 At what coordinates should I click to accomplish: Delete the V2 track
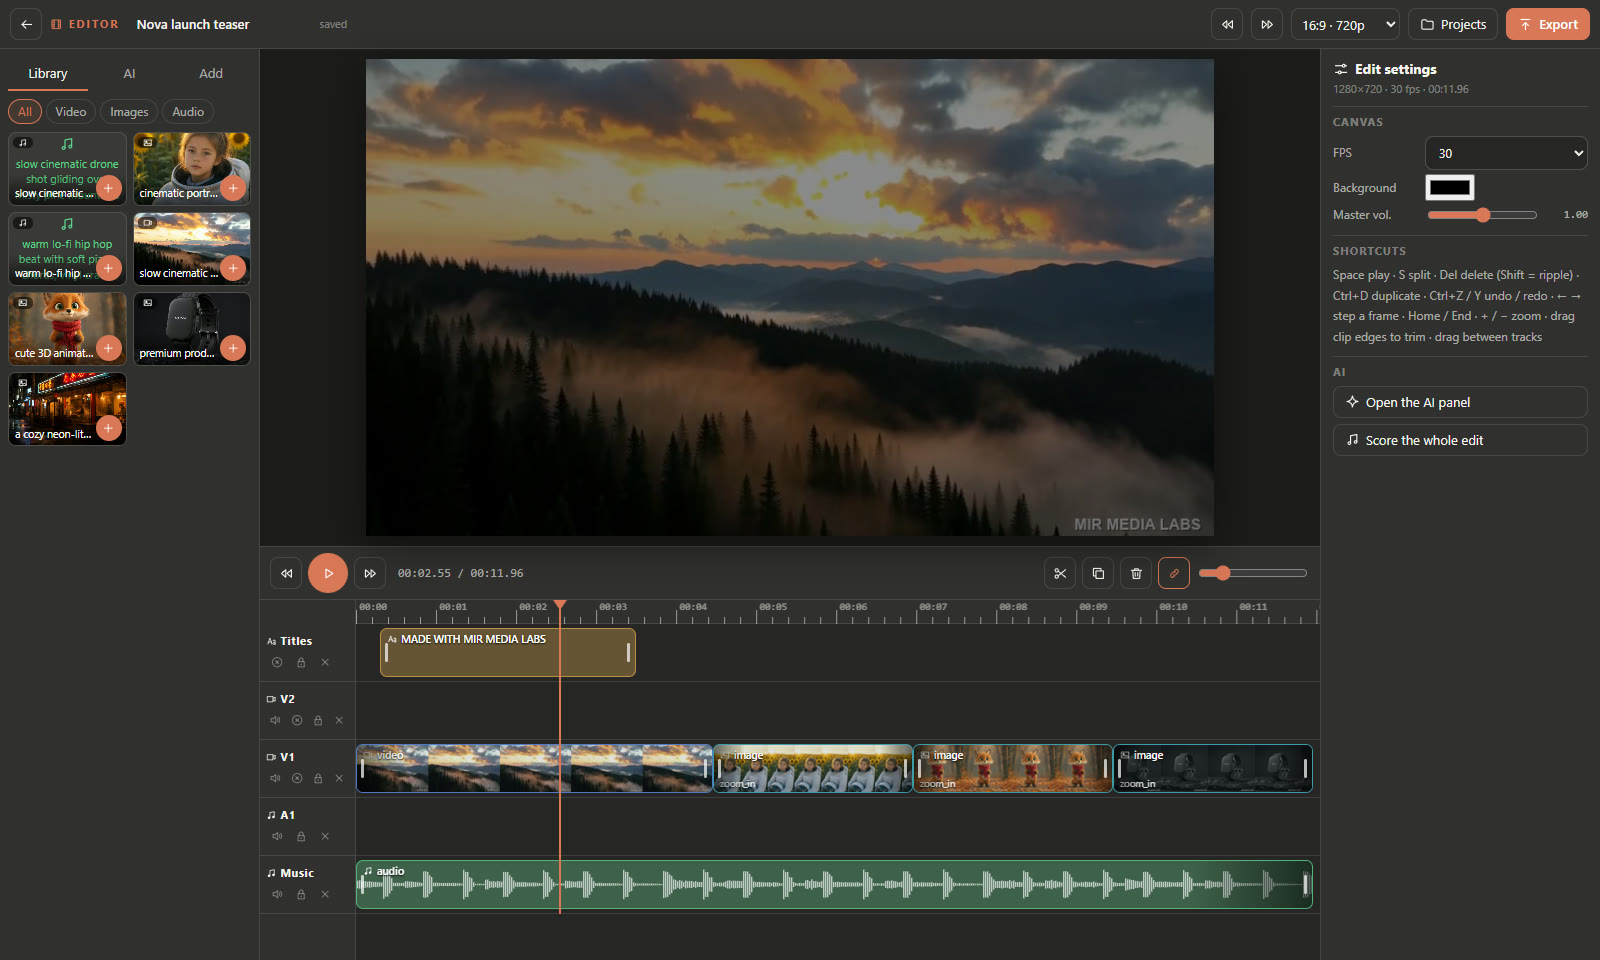coord(339,720)
